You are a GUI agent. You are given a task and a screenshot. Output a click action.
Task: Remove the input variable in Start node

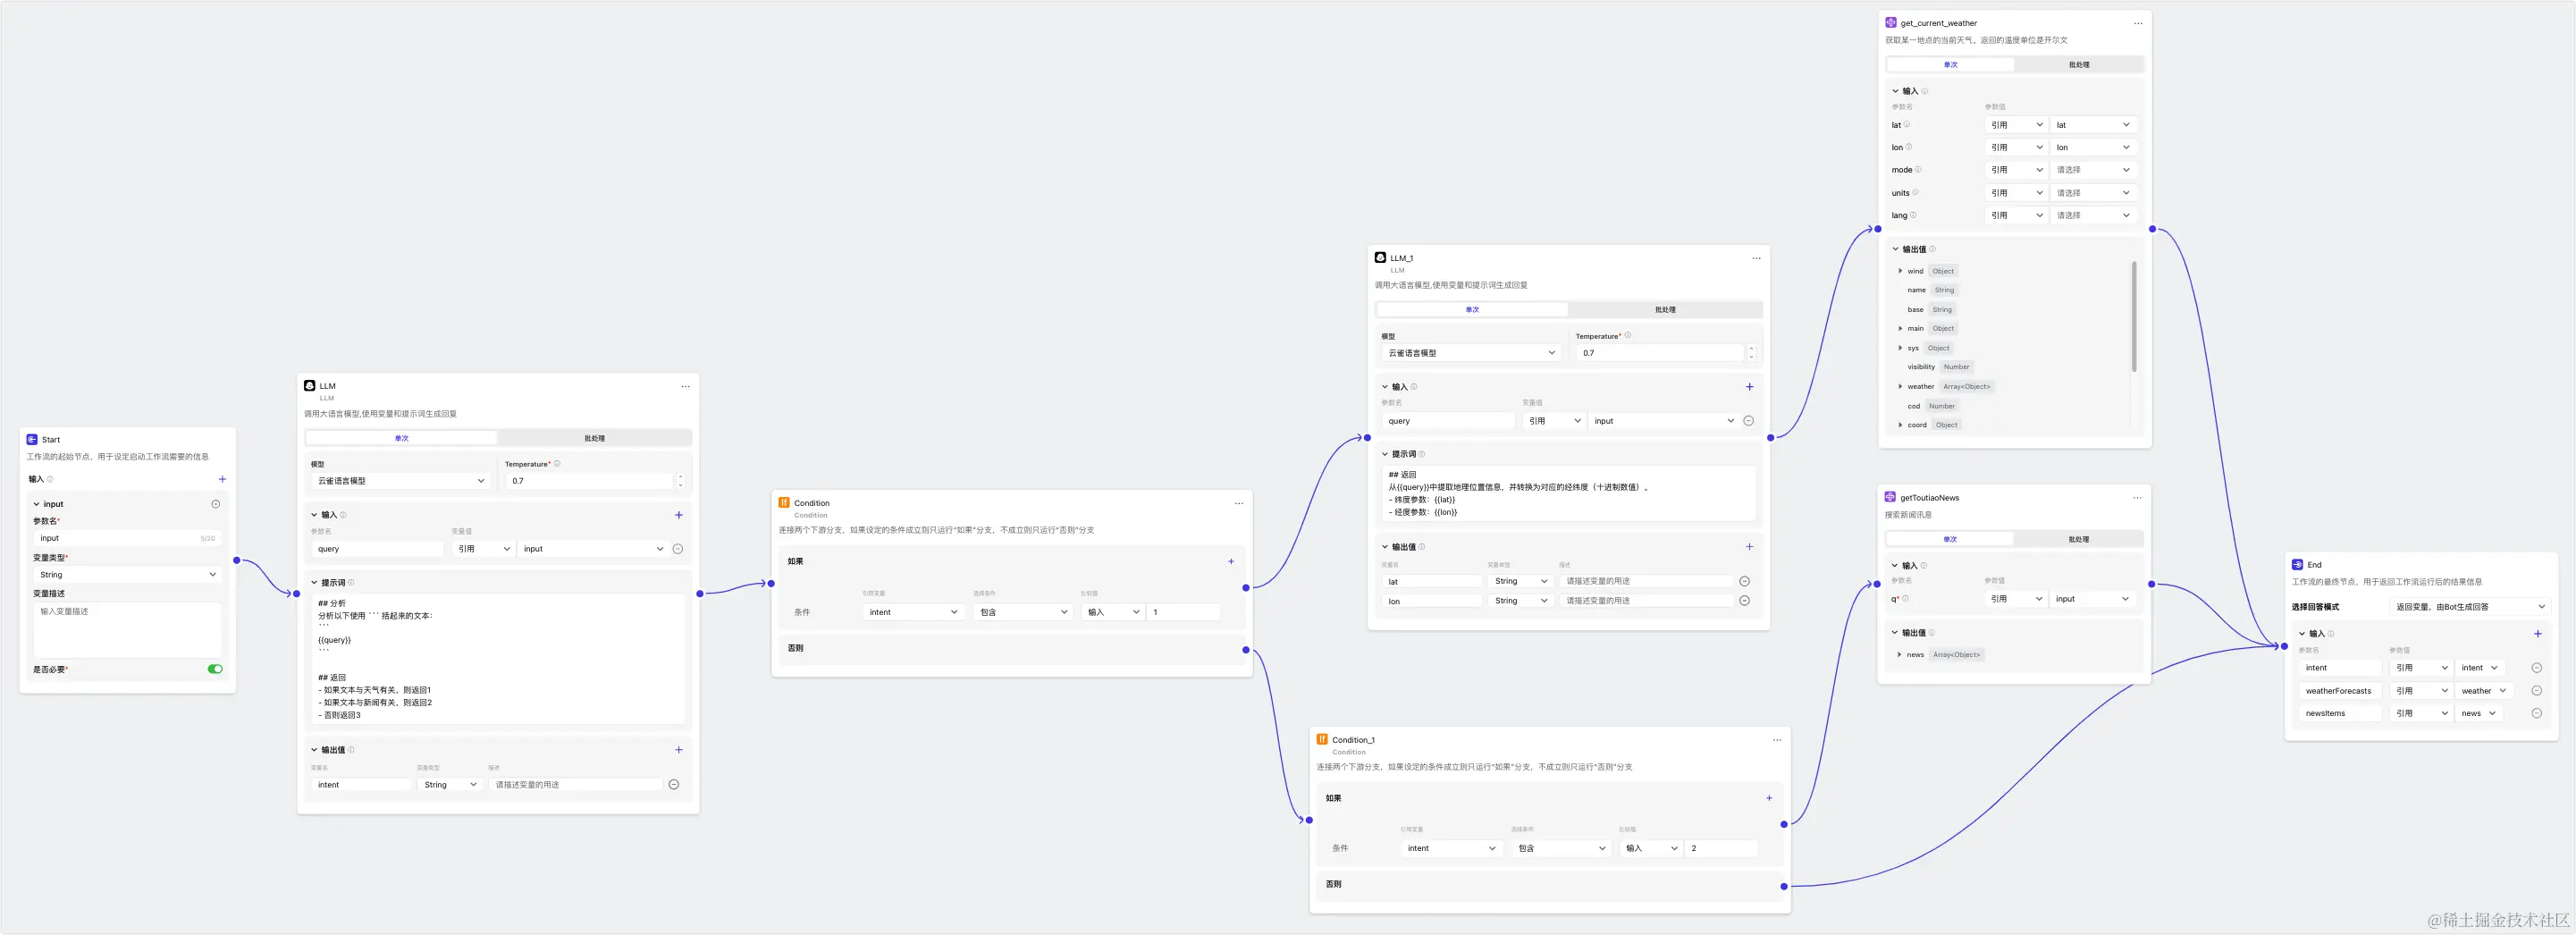click(215, 504)
